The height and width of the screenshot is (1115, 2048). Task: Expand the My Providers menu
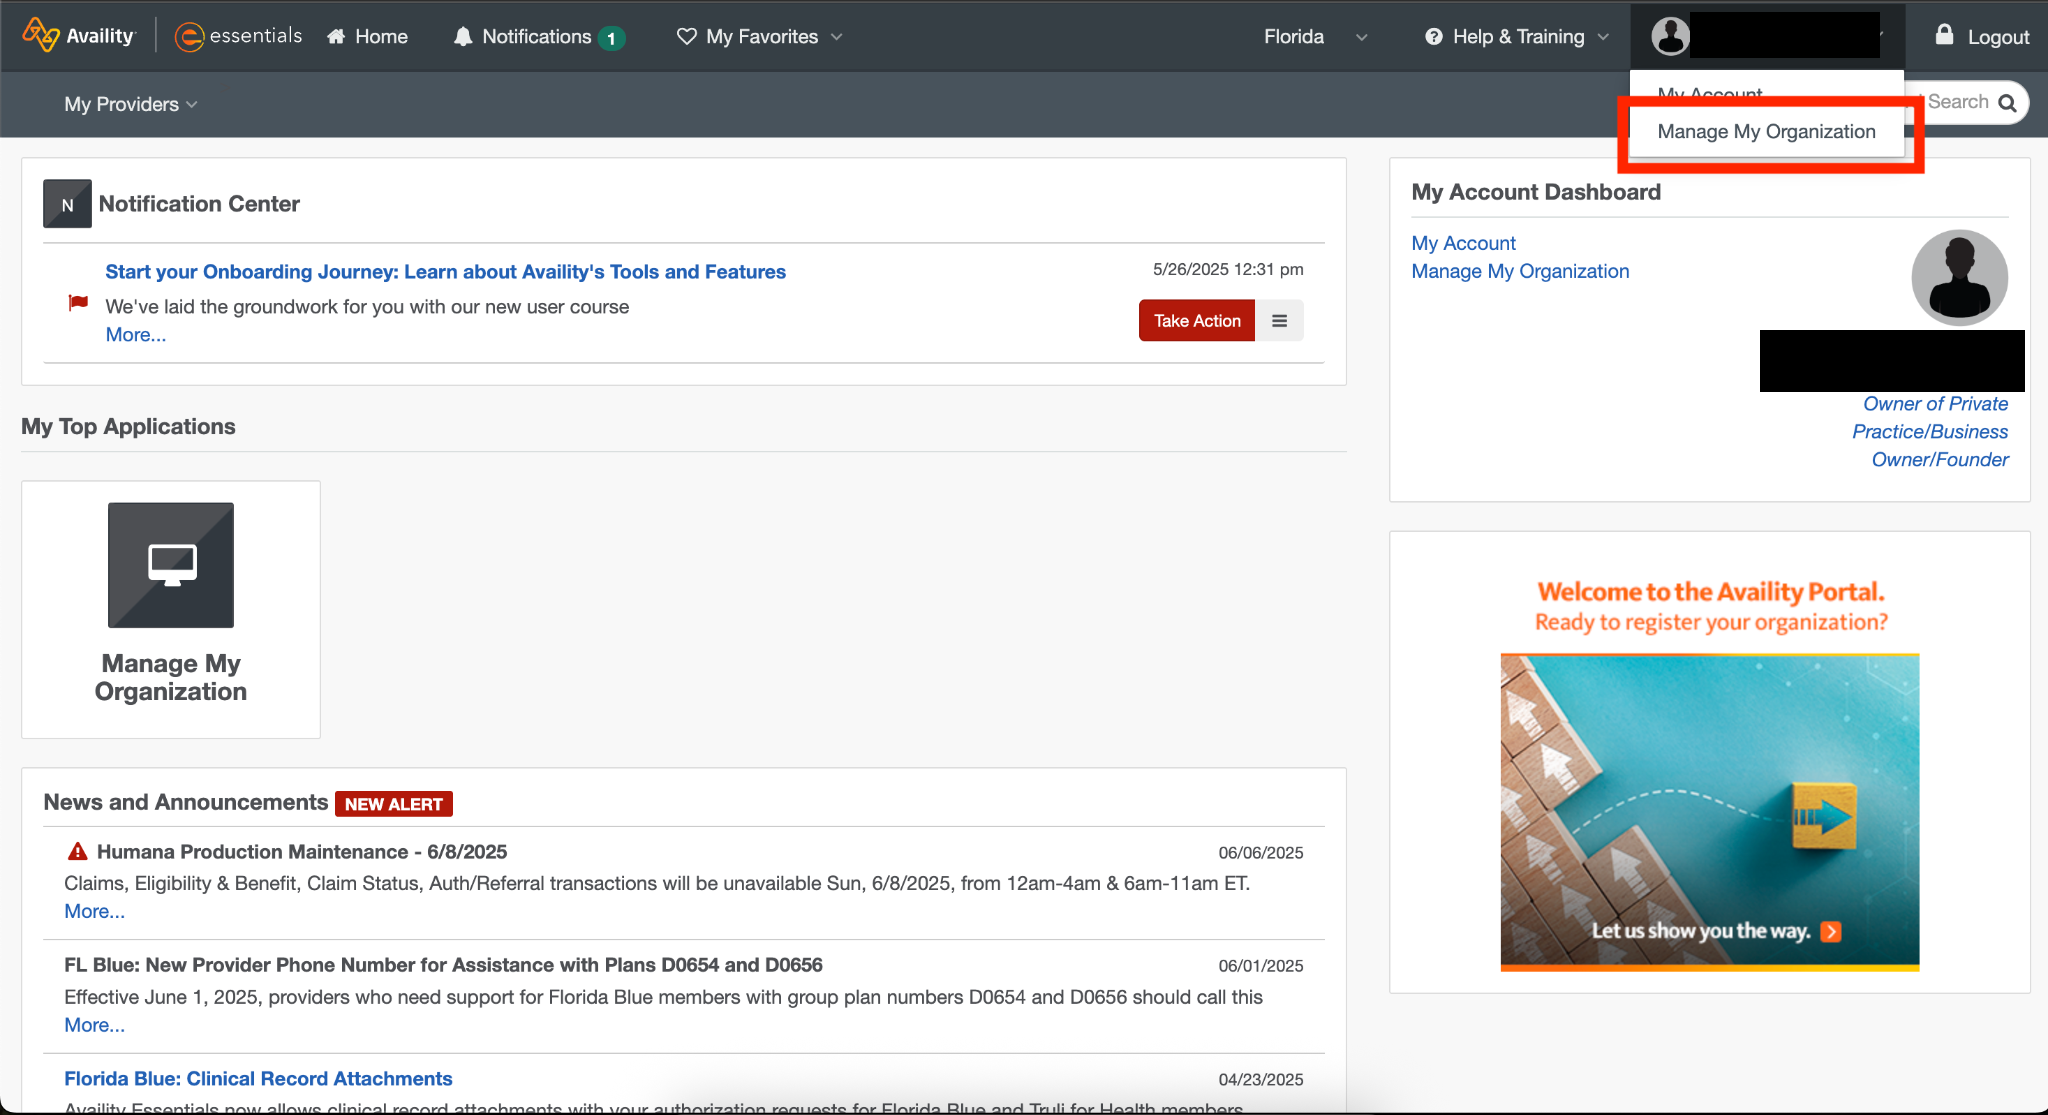[x=130, y=104]
